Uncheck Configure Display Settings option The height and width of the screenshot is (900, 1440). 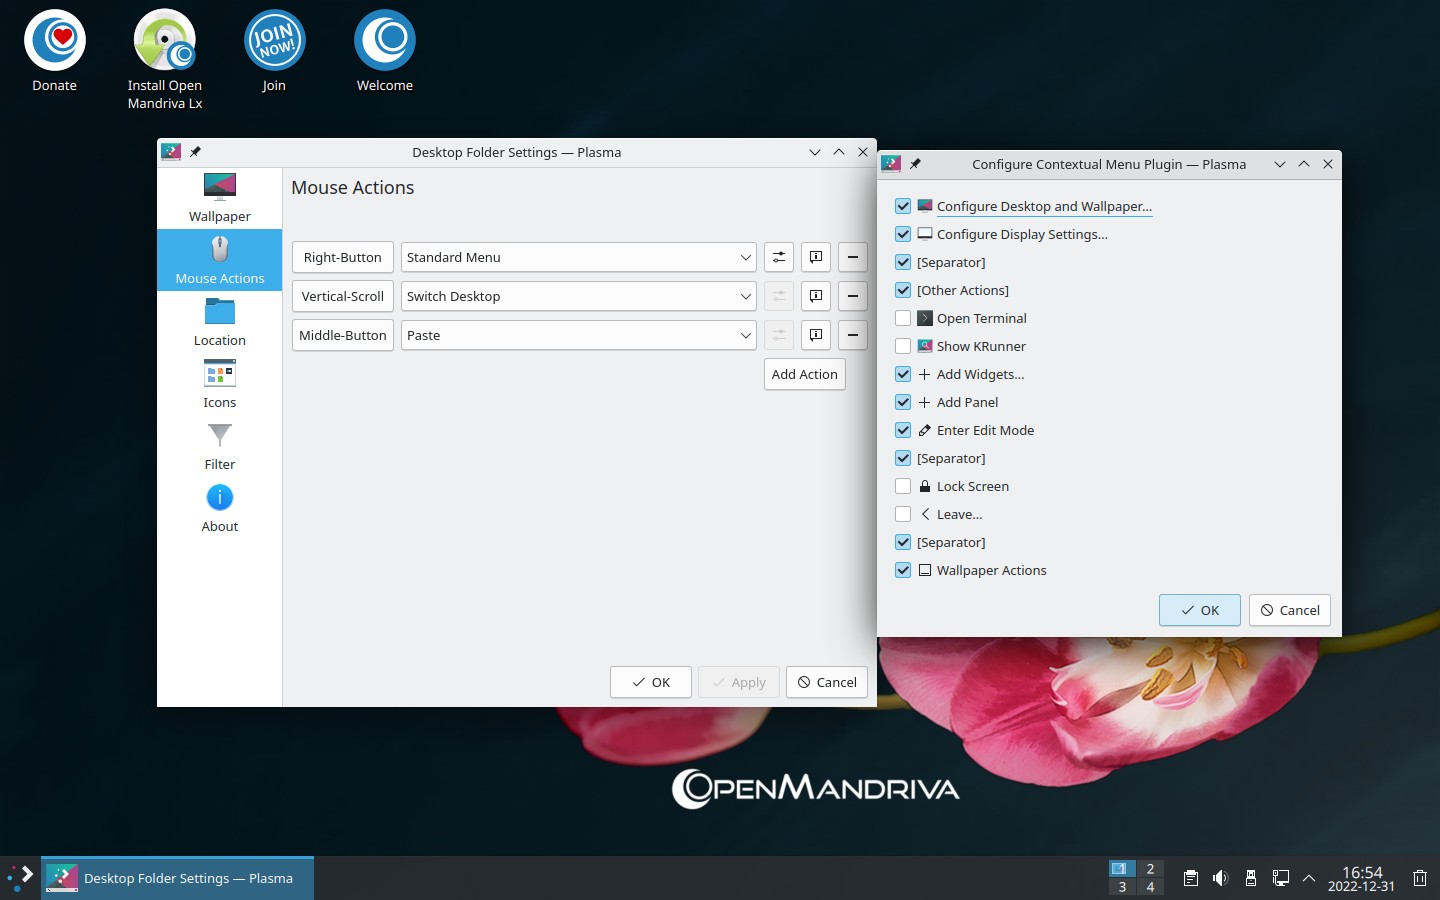(x=903, y=234)
